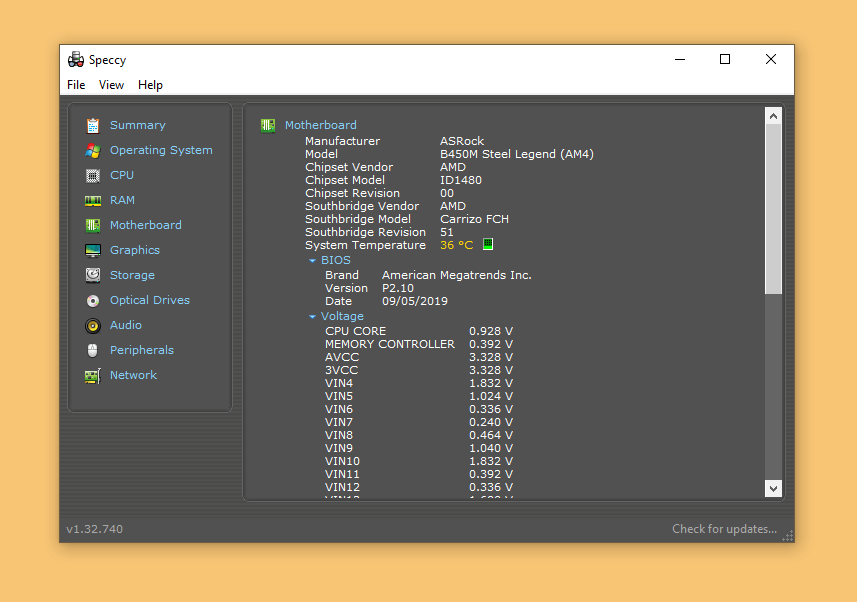
Task: Click the window resize grip corner
Action: click(x=788, y=536)
